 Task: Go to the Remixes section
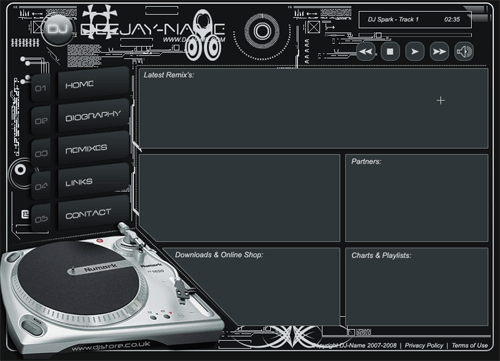pyautogui.click(x=93, y=148)
